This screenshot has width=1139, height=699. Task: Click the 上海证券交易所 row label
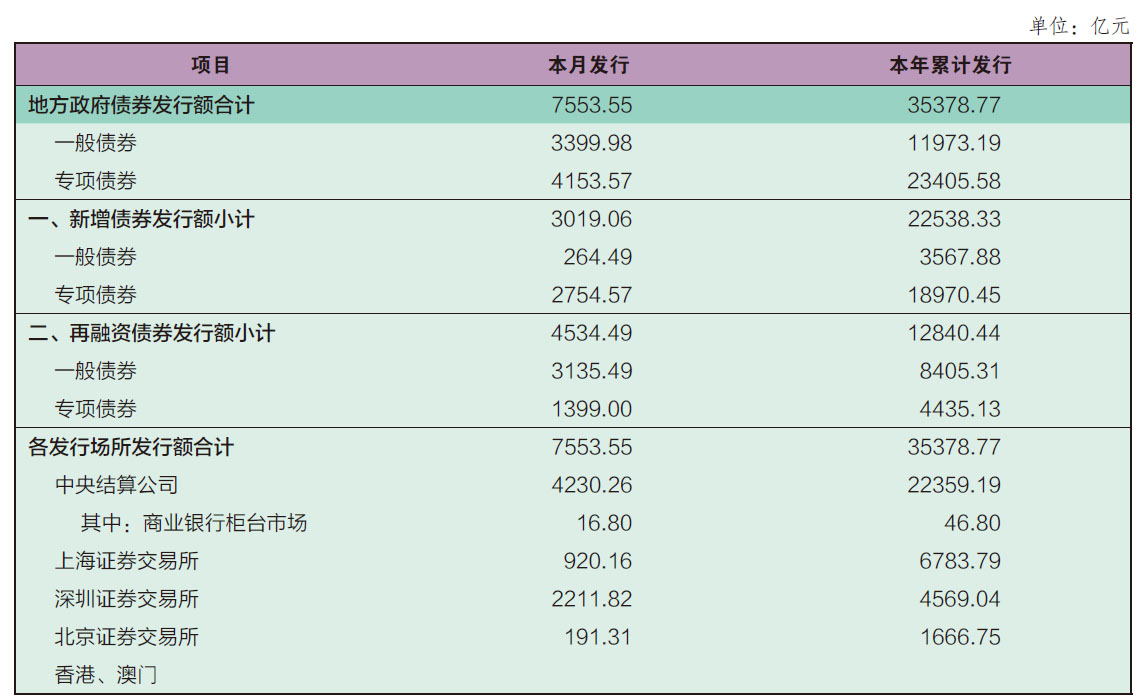pyautogui.click(x=127, y=561)
